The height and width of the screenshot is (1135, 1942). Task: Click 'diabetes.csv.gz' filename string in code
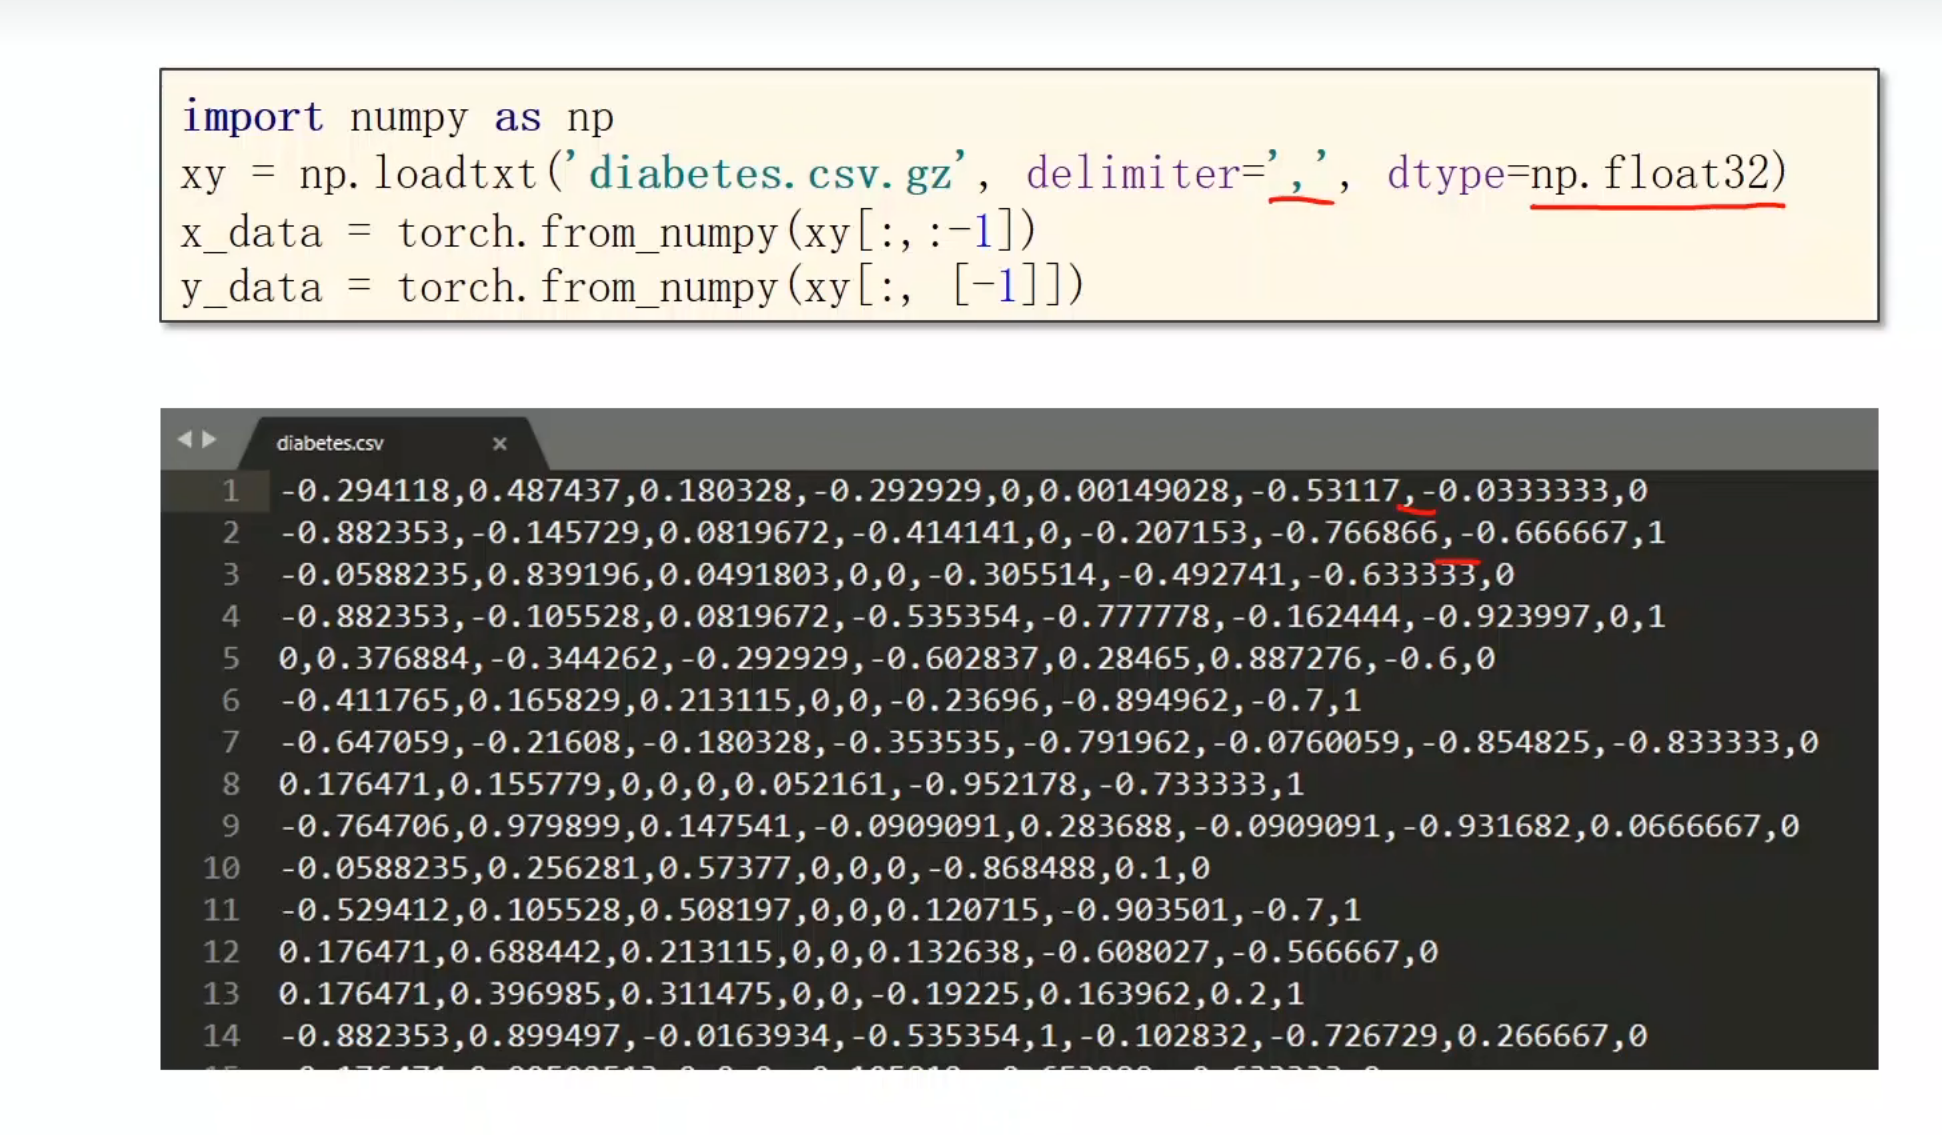(x=770, y=174)
